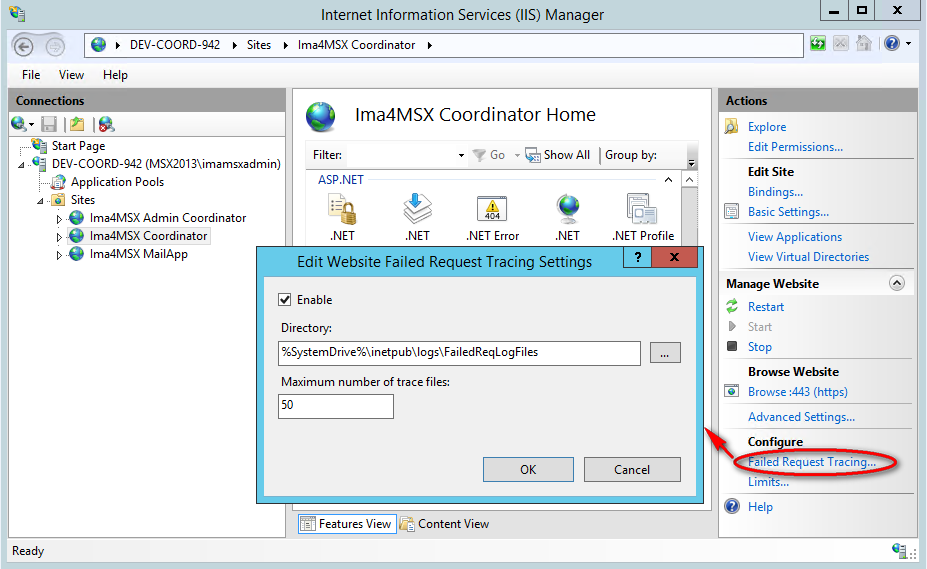
Task: Click the Save icon in Connections toolbar
Action: [49, 124]
